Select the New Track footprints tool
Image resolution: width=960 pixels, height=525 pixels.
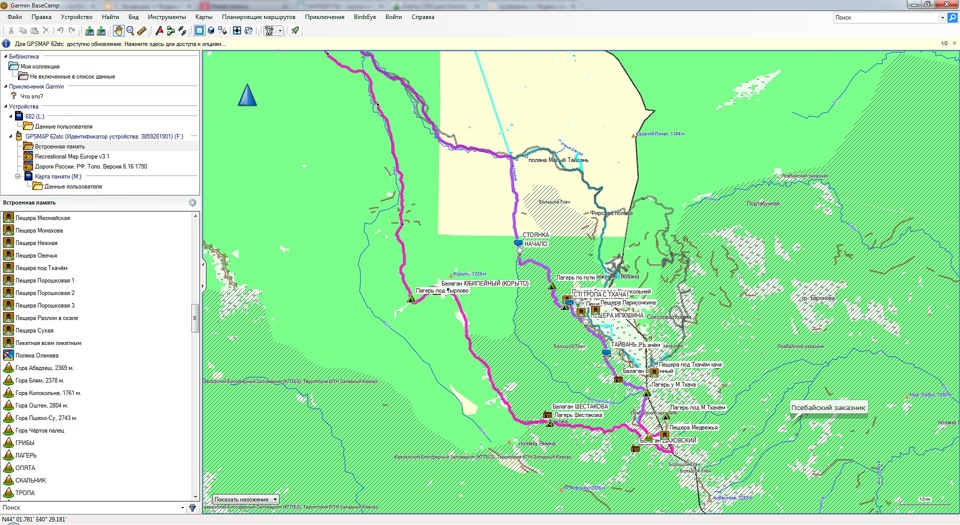(x=182, y=31)
